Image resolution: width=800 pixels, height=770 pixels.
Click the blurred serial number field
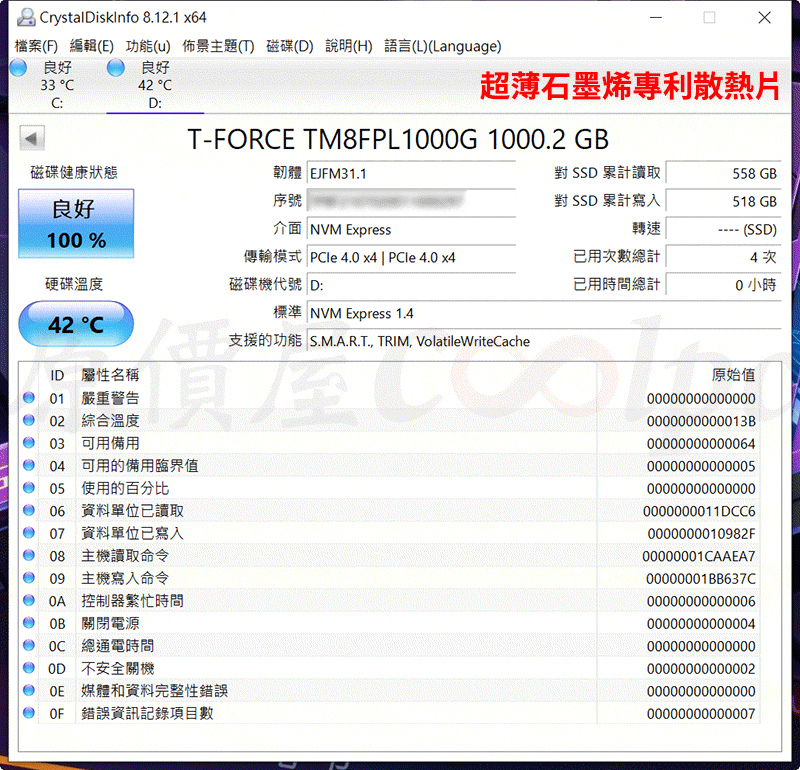pos(411,201)
